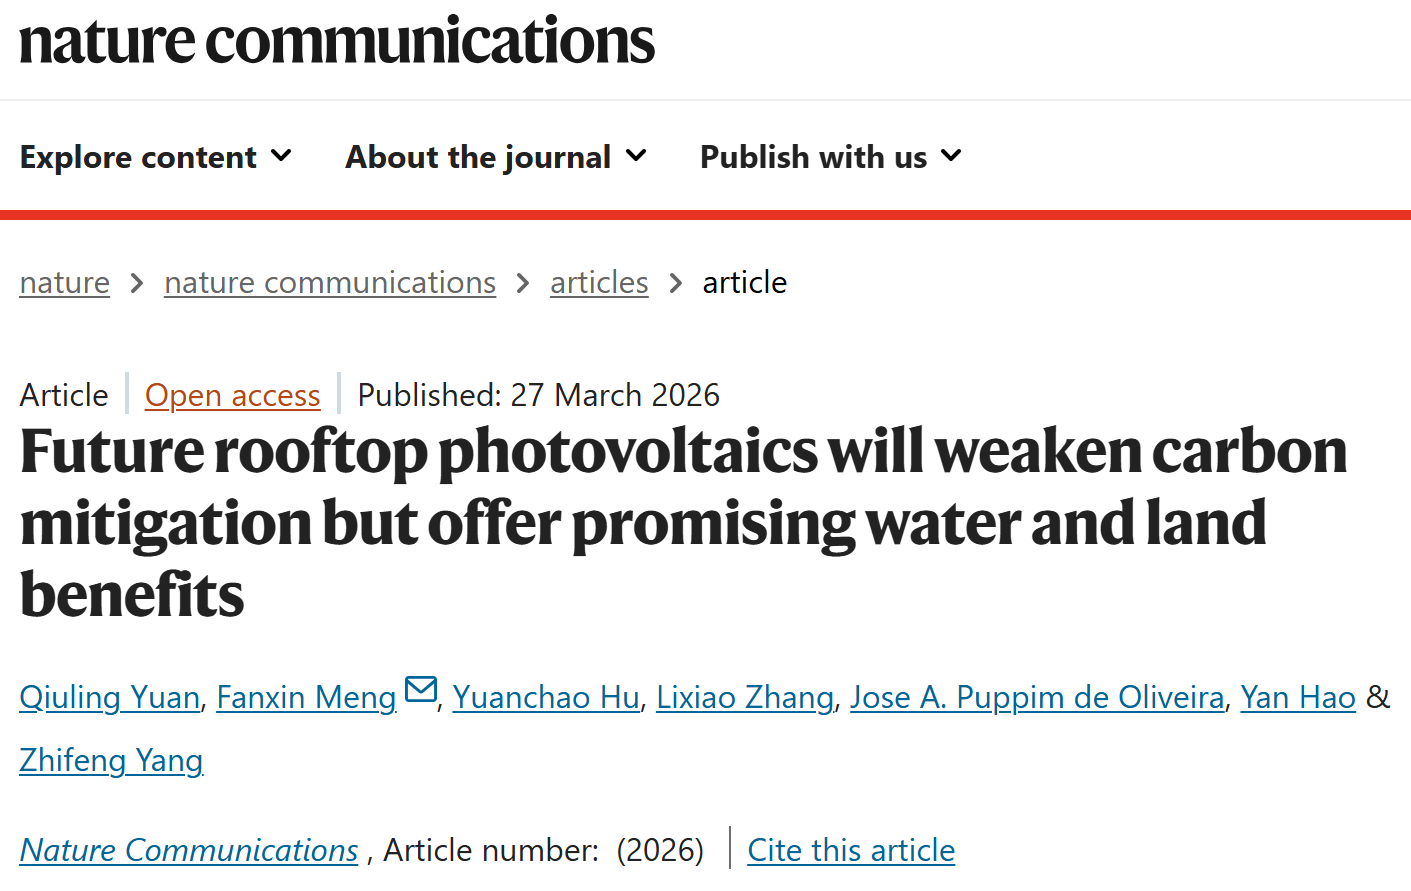Click the italic Nature Communications journal link
The height and width of the screenshot is (891, 1411).
(189, 850)
